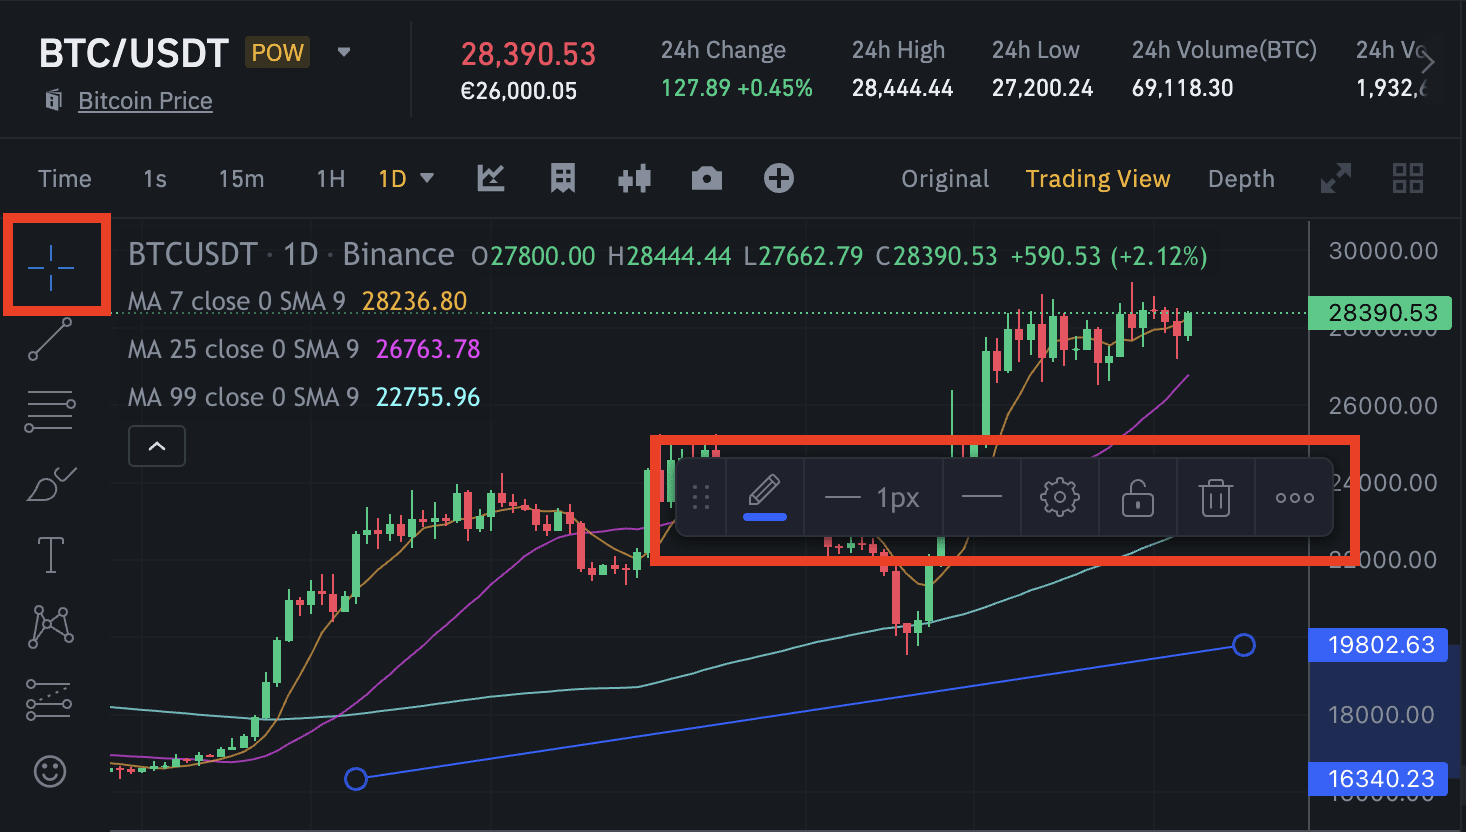The width and height of the screenshot is (1466, 832).
Task: Click the 24h Change value 127.89 +0.45%
Action: tap(737, 88)
